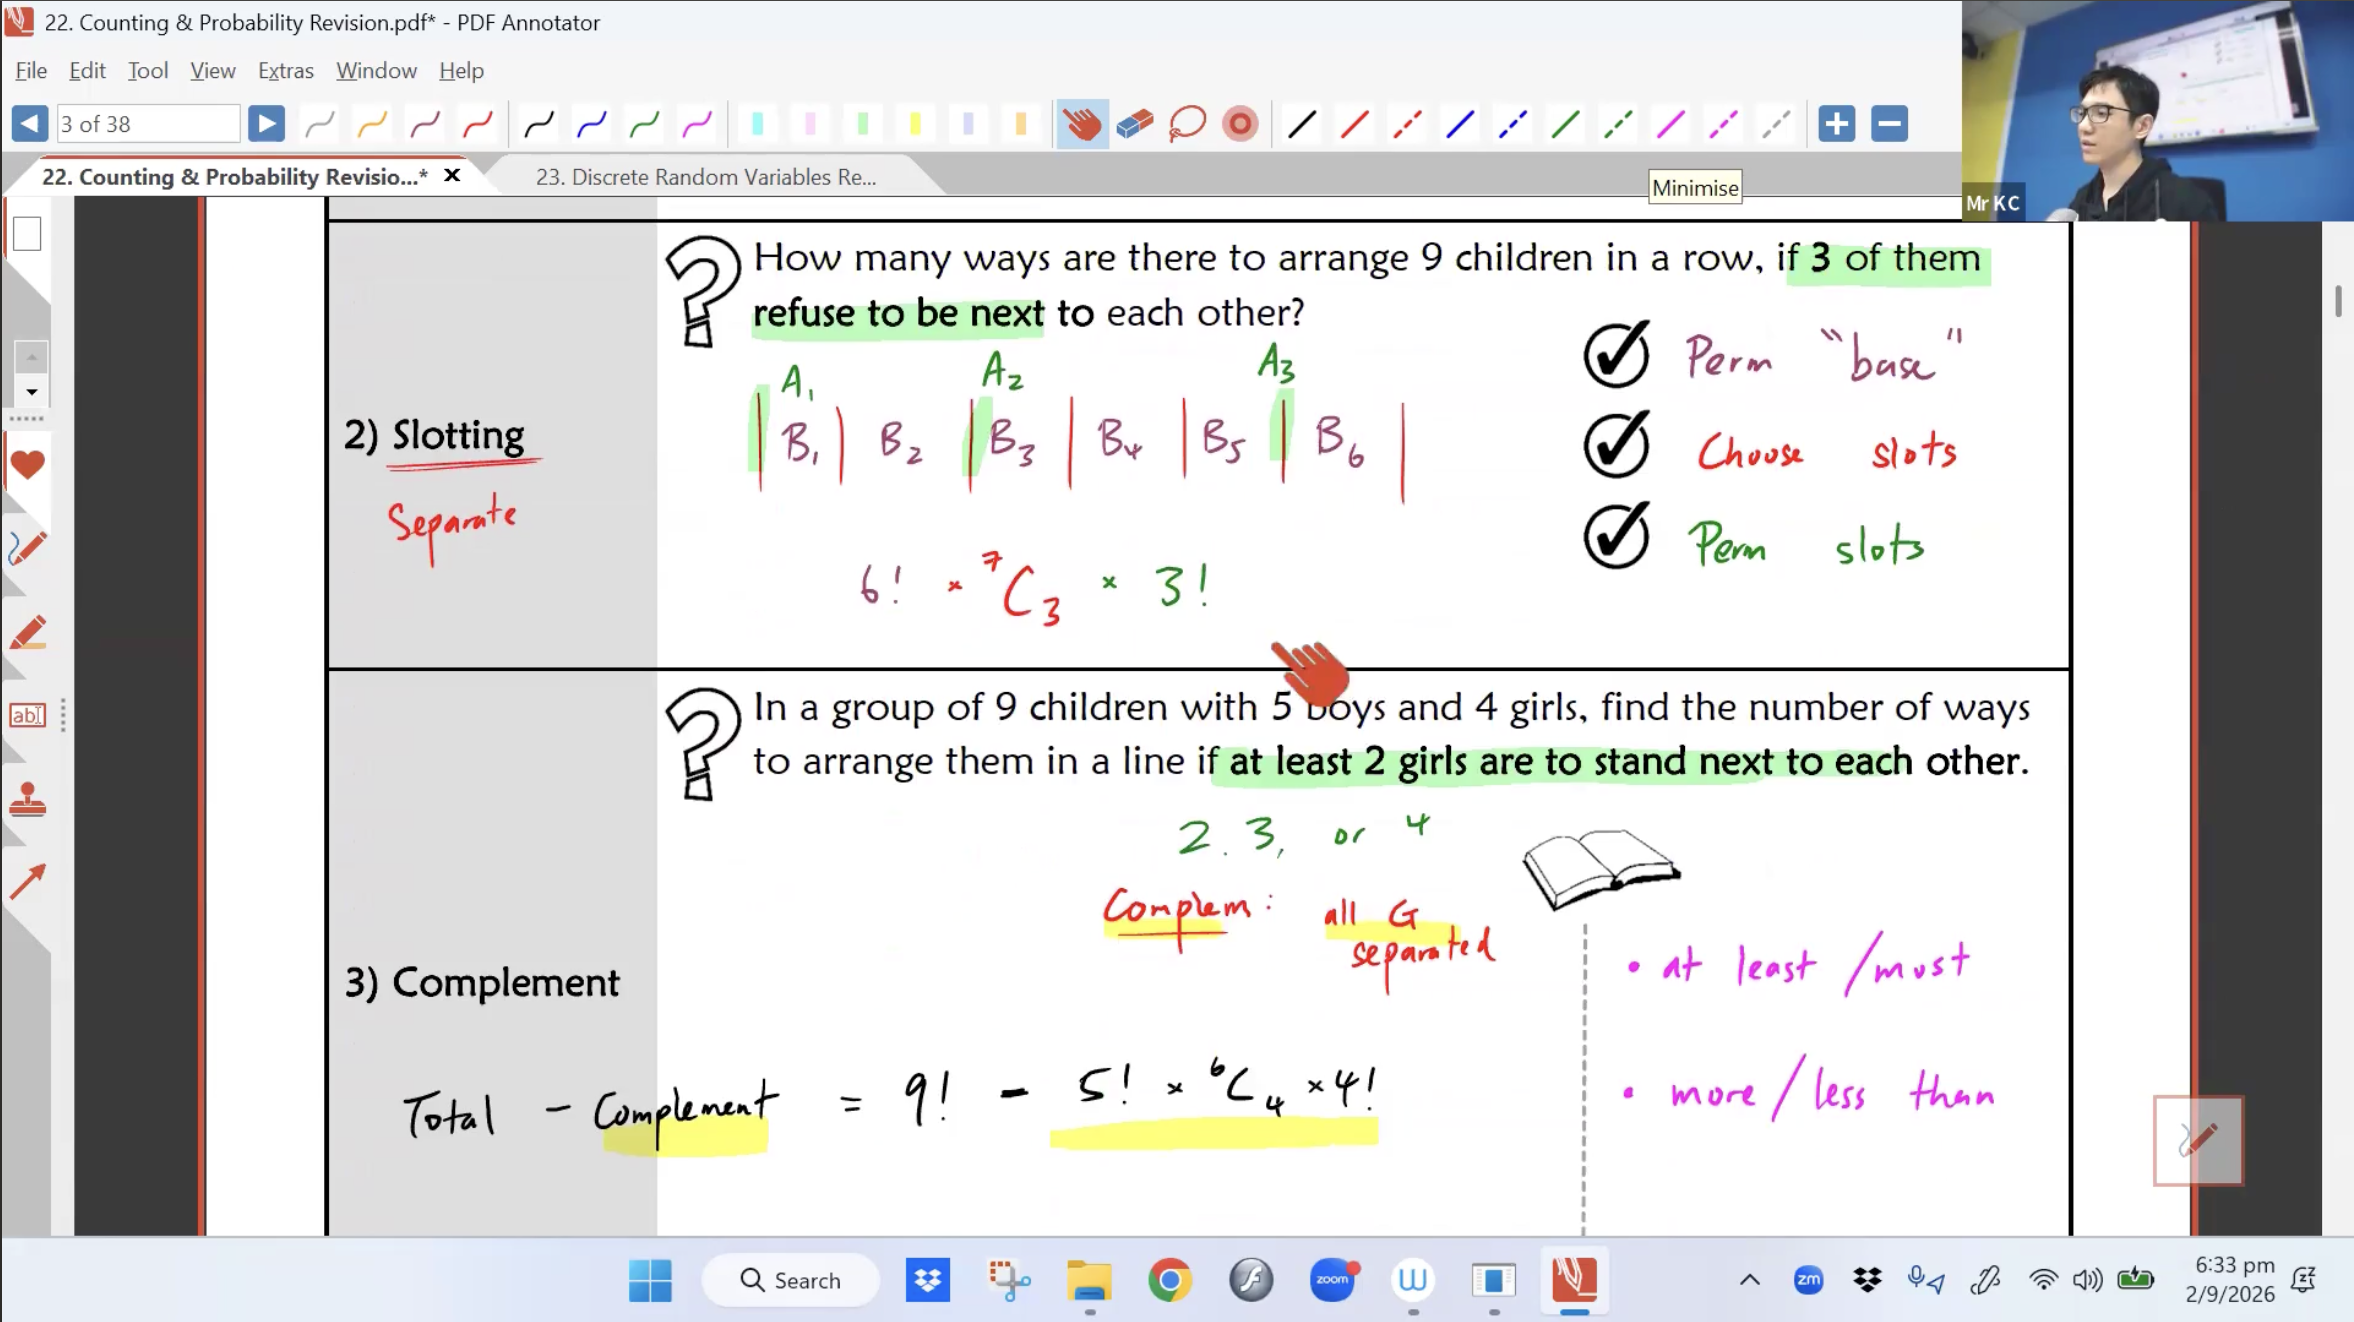Open the Favorites heart sidebar icon

coord(27,464)
